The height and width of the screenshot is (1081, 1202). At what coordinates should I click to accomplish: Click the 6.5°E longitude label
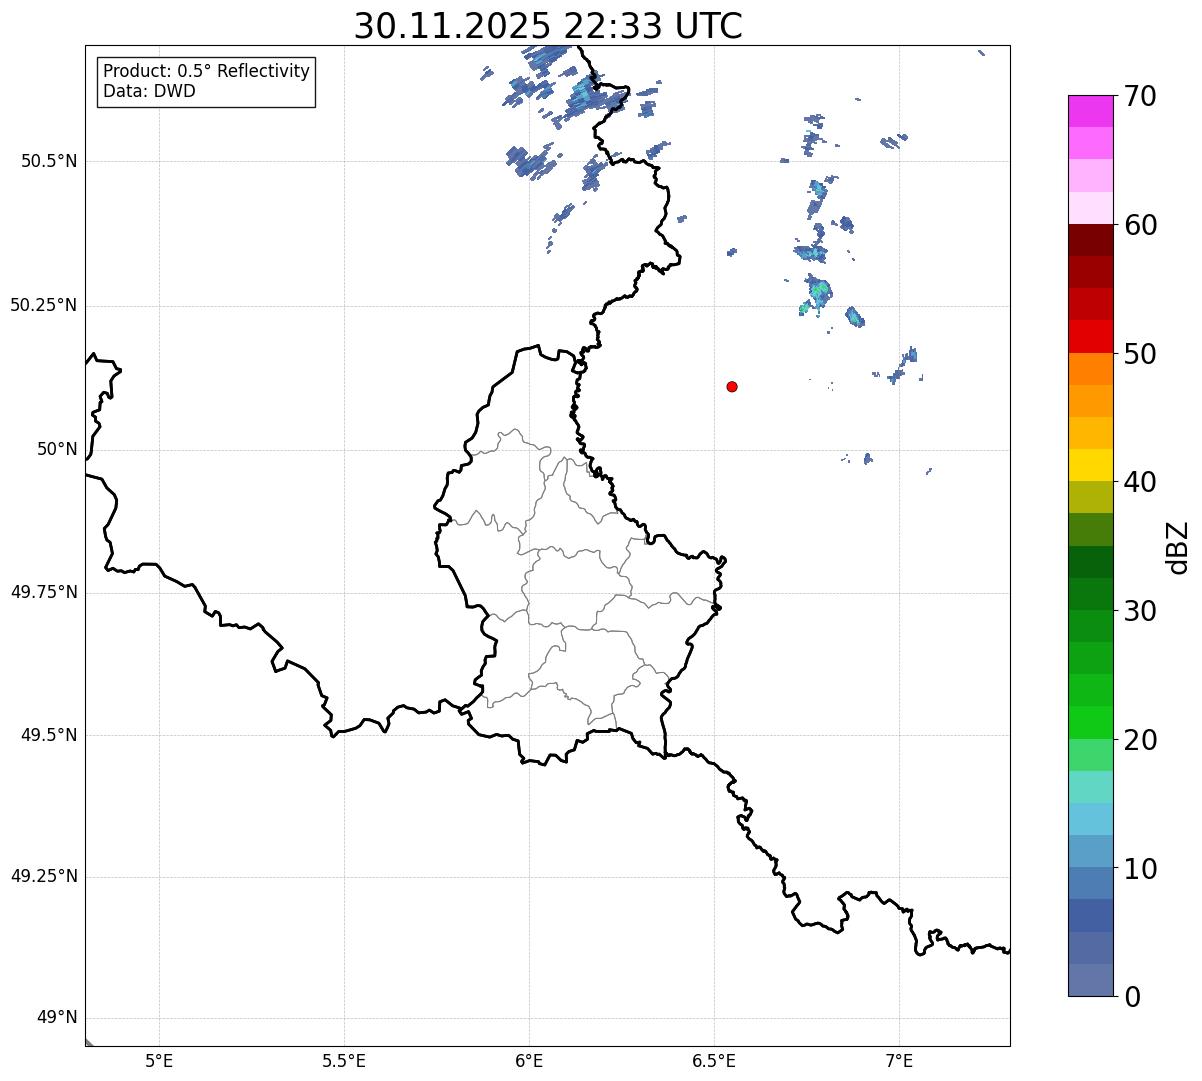(714, 1061)
